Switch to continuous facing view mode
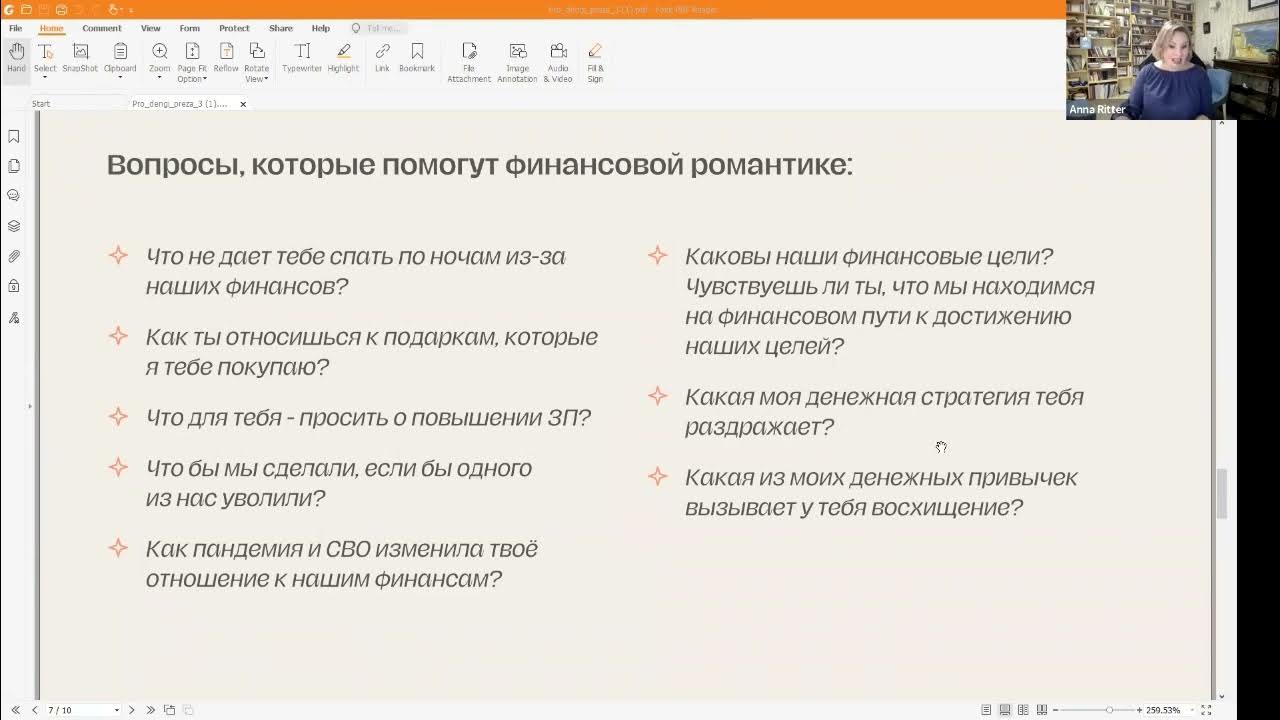Image resolution: width=1280 pixels, height=720 pixels. (1042, 710)
